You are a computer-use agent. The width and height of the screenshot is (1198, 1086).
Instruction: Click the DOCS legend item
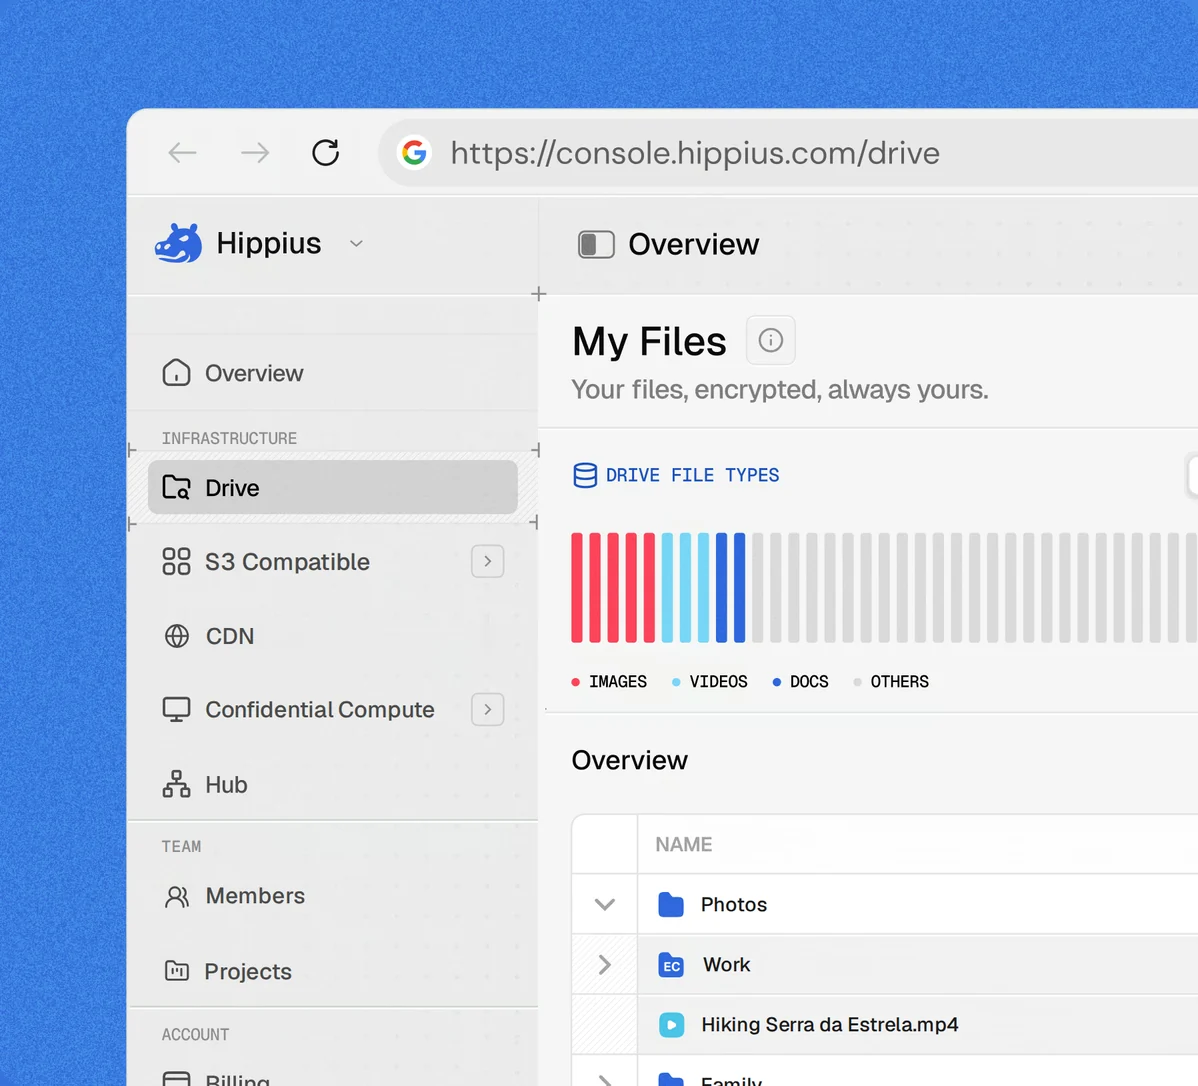click(801, 682)
